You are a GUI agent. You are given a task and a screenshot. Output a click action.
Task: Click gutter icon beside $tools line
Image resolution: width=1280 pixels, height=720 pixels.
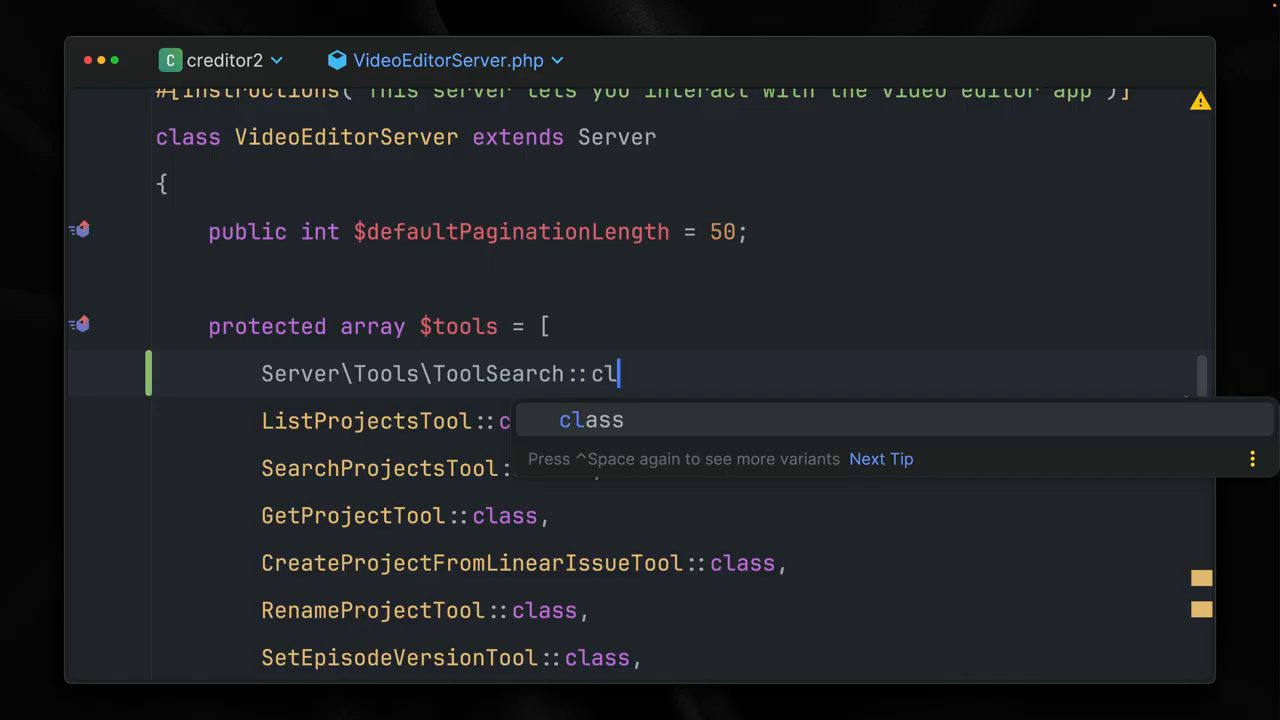[x=80, y=325]
